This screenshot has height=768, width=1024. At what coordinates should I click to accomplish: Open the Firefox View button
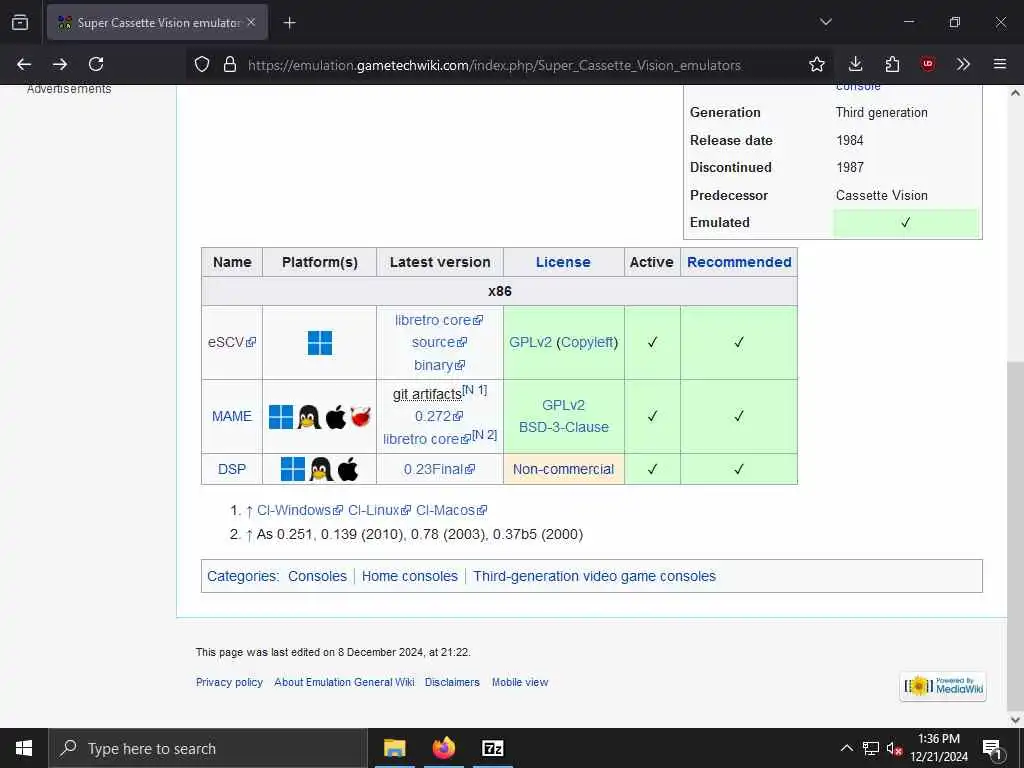coord(20,22)
